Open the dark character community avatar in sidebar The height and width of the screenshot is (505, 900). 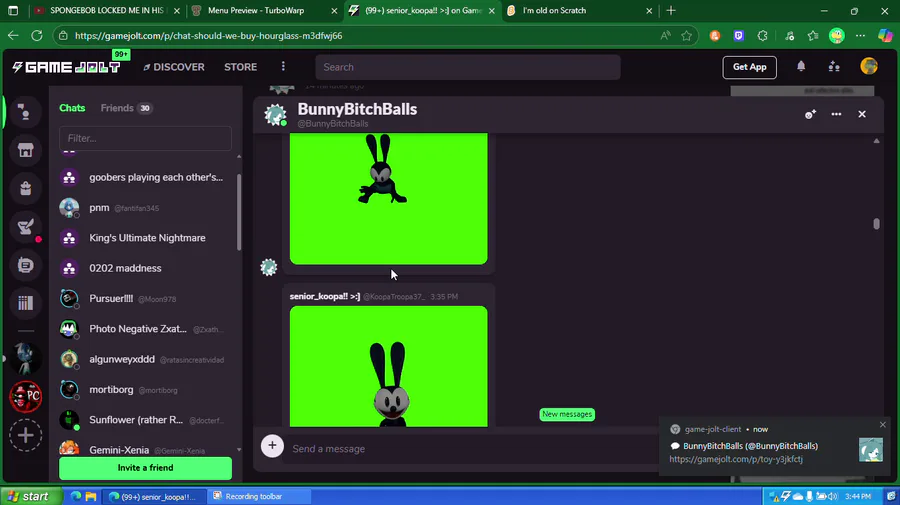click(25, 359)
